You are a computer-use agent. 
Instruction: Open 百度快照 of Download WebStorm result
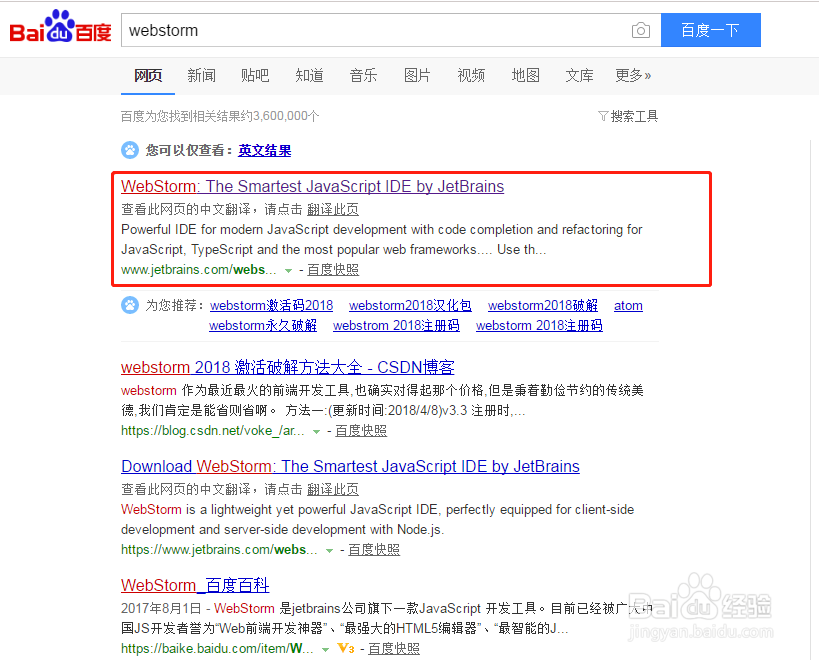374,550
